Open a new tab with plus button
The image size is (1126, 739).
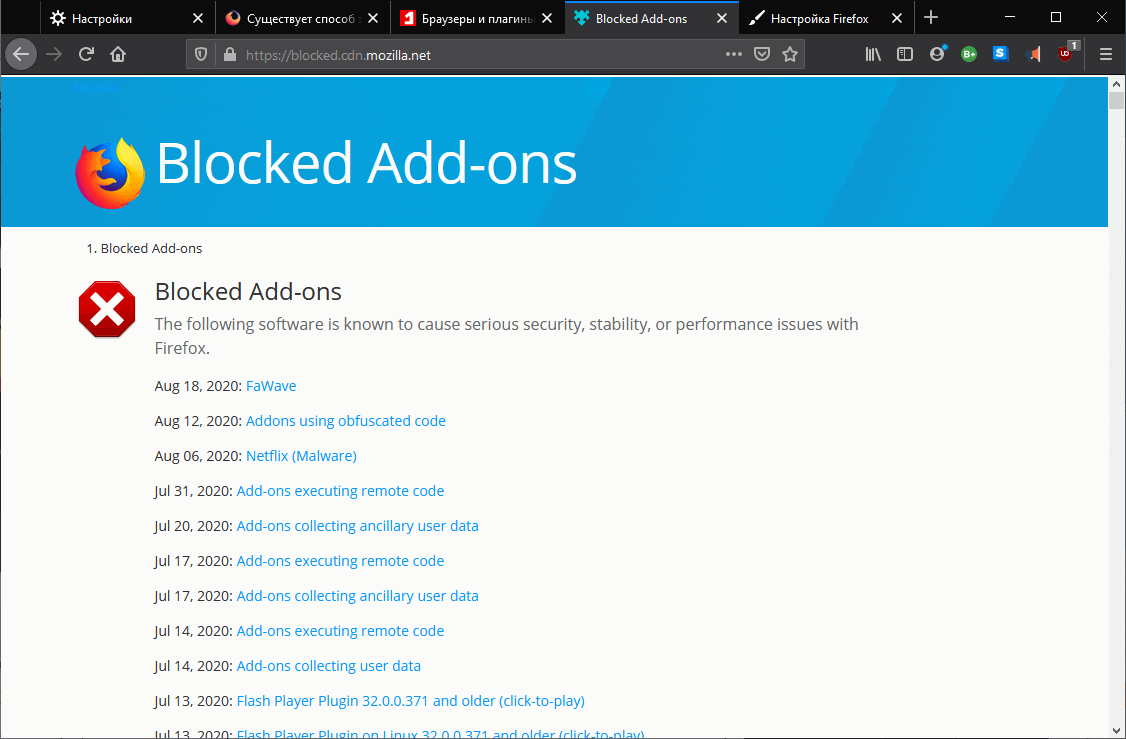click(931, 17)
